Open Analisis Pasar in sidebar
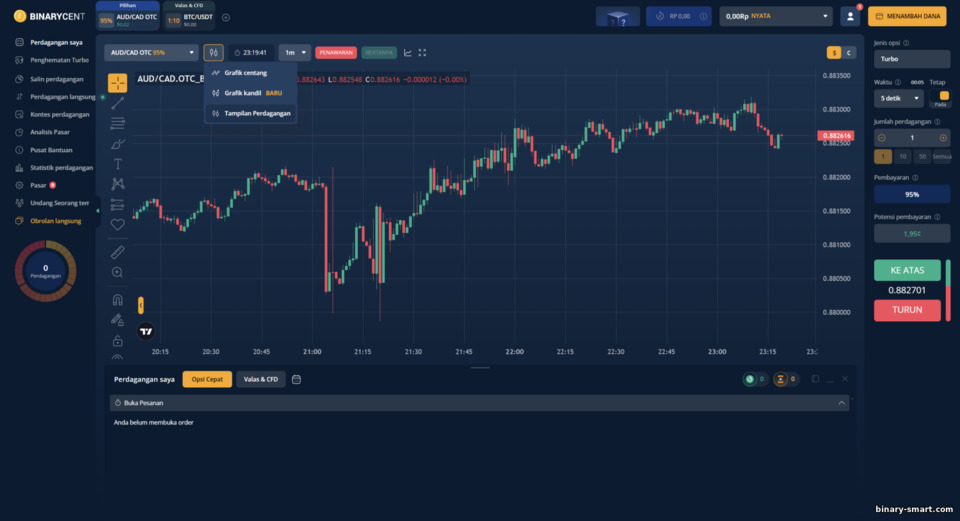 click(x=50, y=132)
